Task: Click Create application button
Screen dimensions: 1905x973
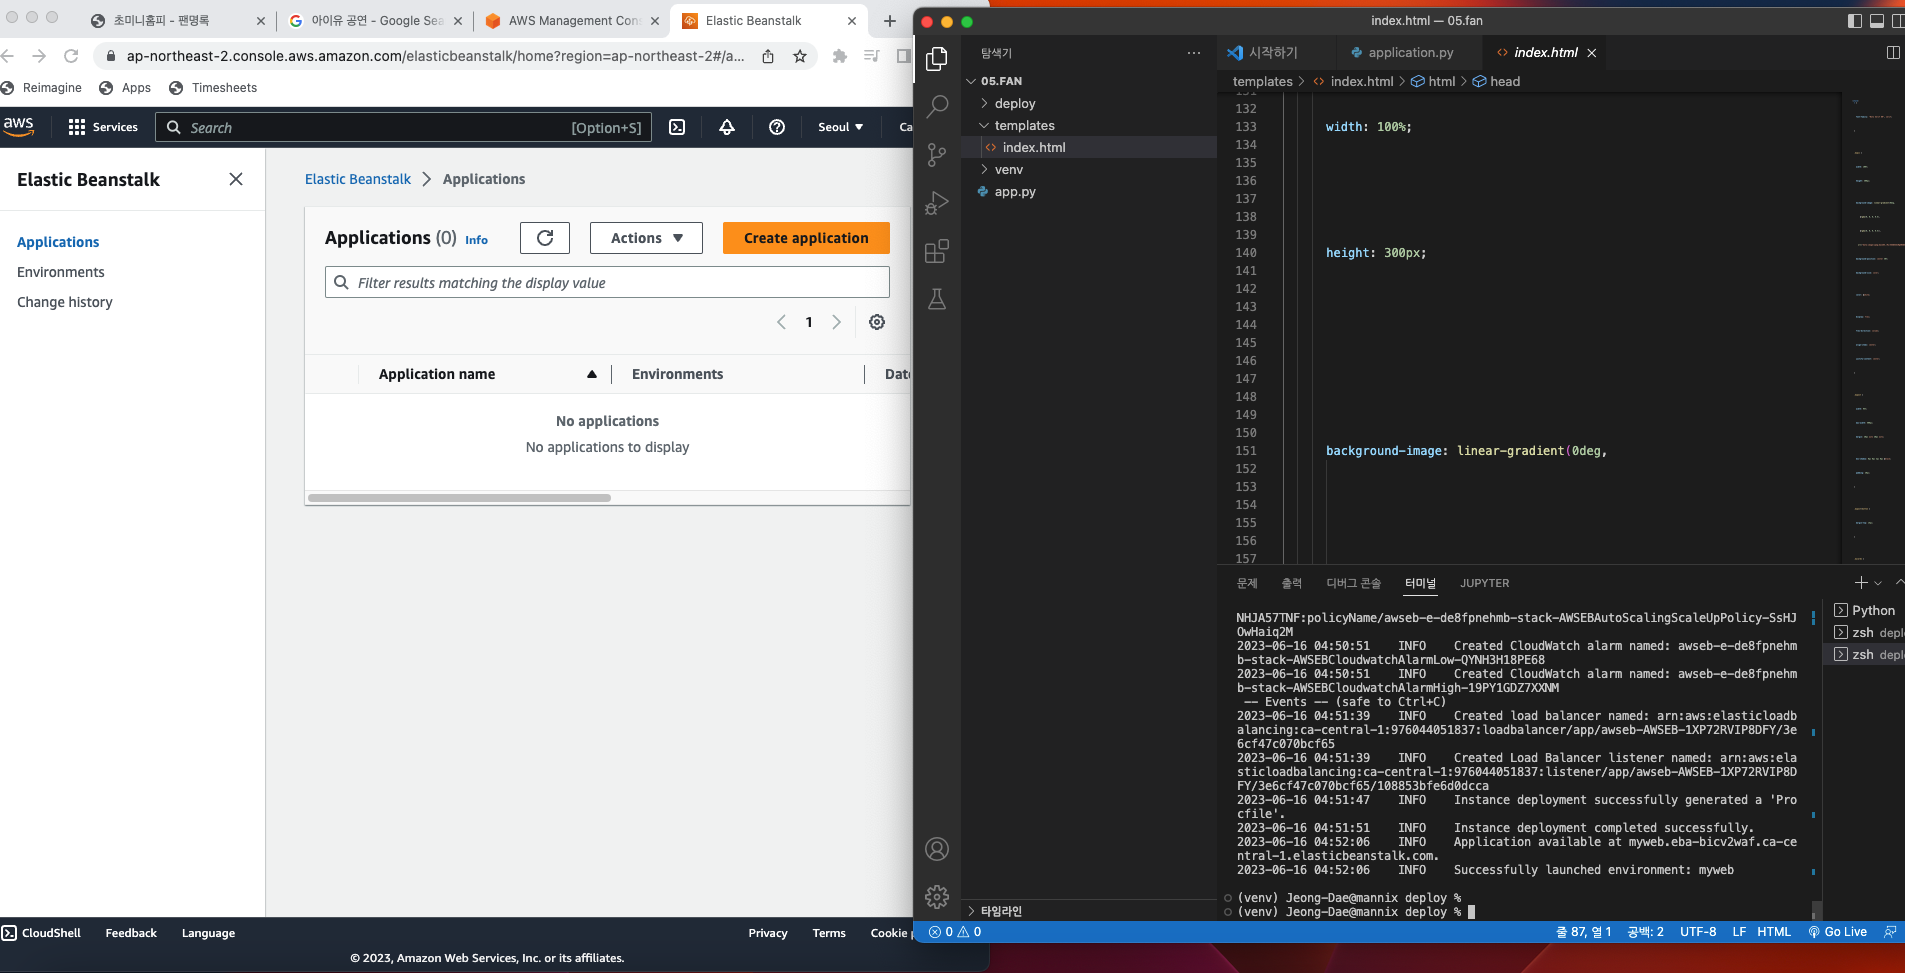Action: [806, 238]
